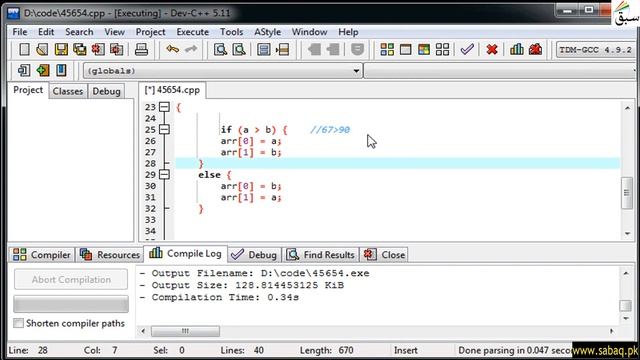Open the Edit menu
This screenshot has width=640, height=360.
46,32
